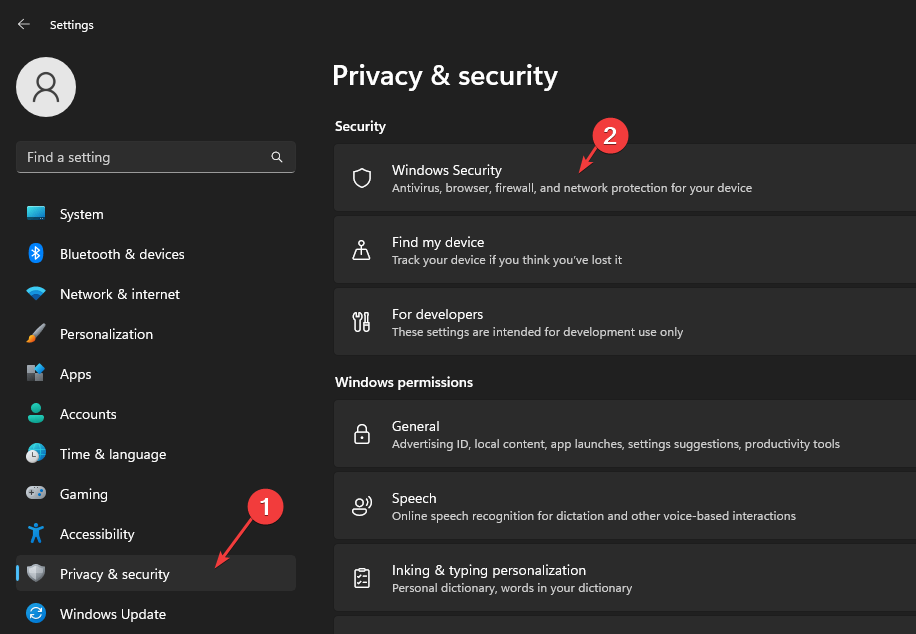
Task: Switch to Apps settings
Action: tap(155, 374)
